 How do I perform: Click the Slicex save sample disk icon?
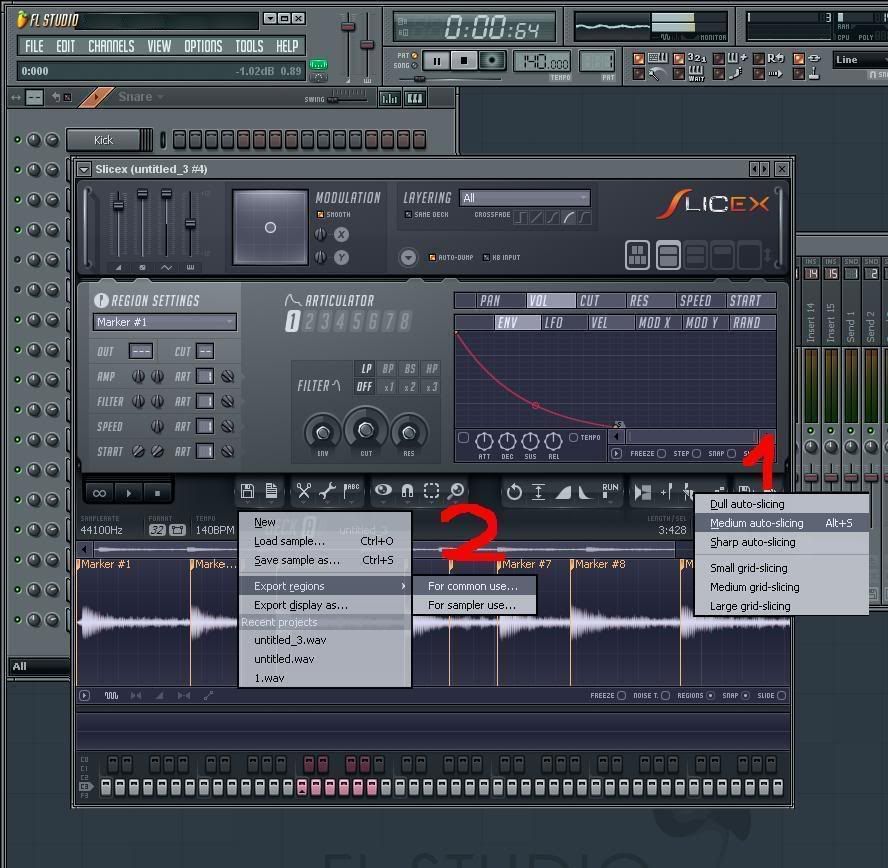(247, 491)
